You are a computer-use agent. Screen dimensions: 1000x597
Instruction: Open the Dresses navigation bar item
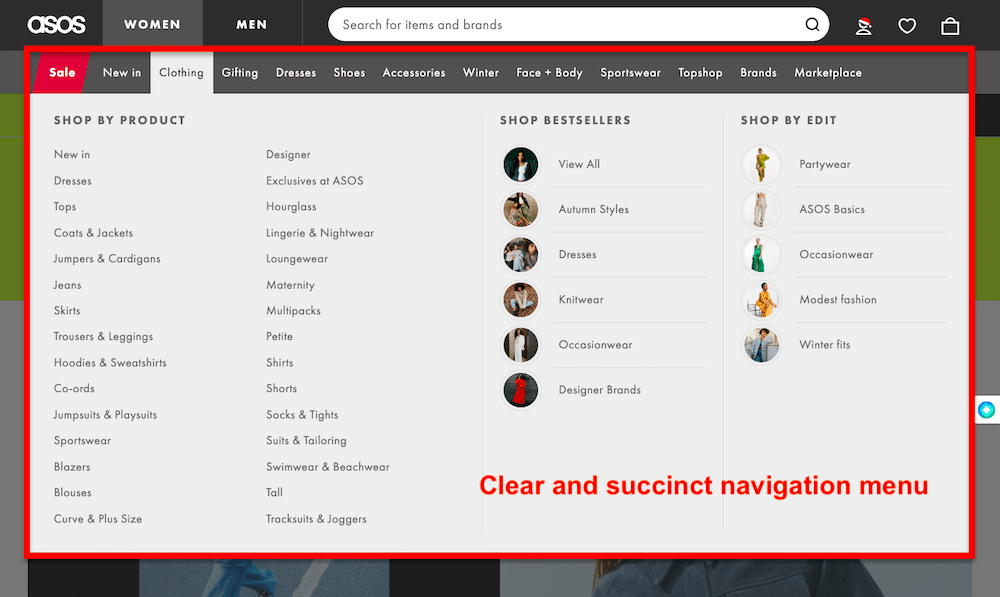[296, 73]
